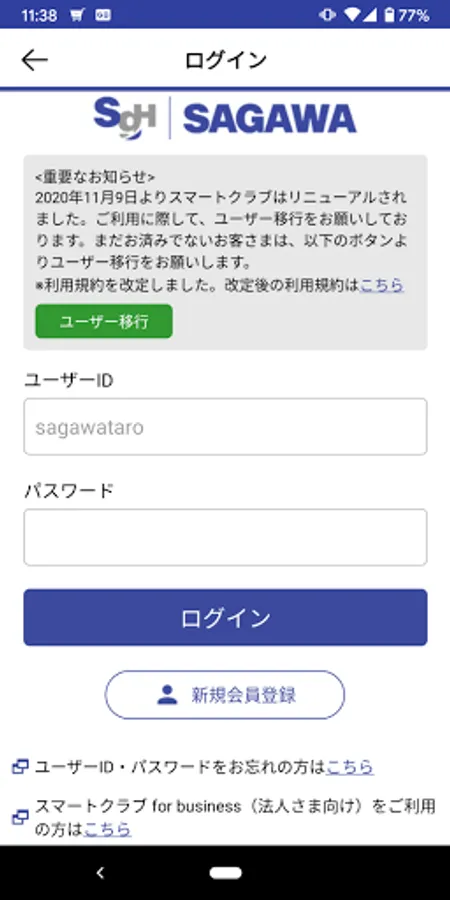Viewport: 450px width, 900px height.
Task: Tap the clock showing 11:38
Action: click(x=38, y=15)
